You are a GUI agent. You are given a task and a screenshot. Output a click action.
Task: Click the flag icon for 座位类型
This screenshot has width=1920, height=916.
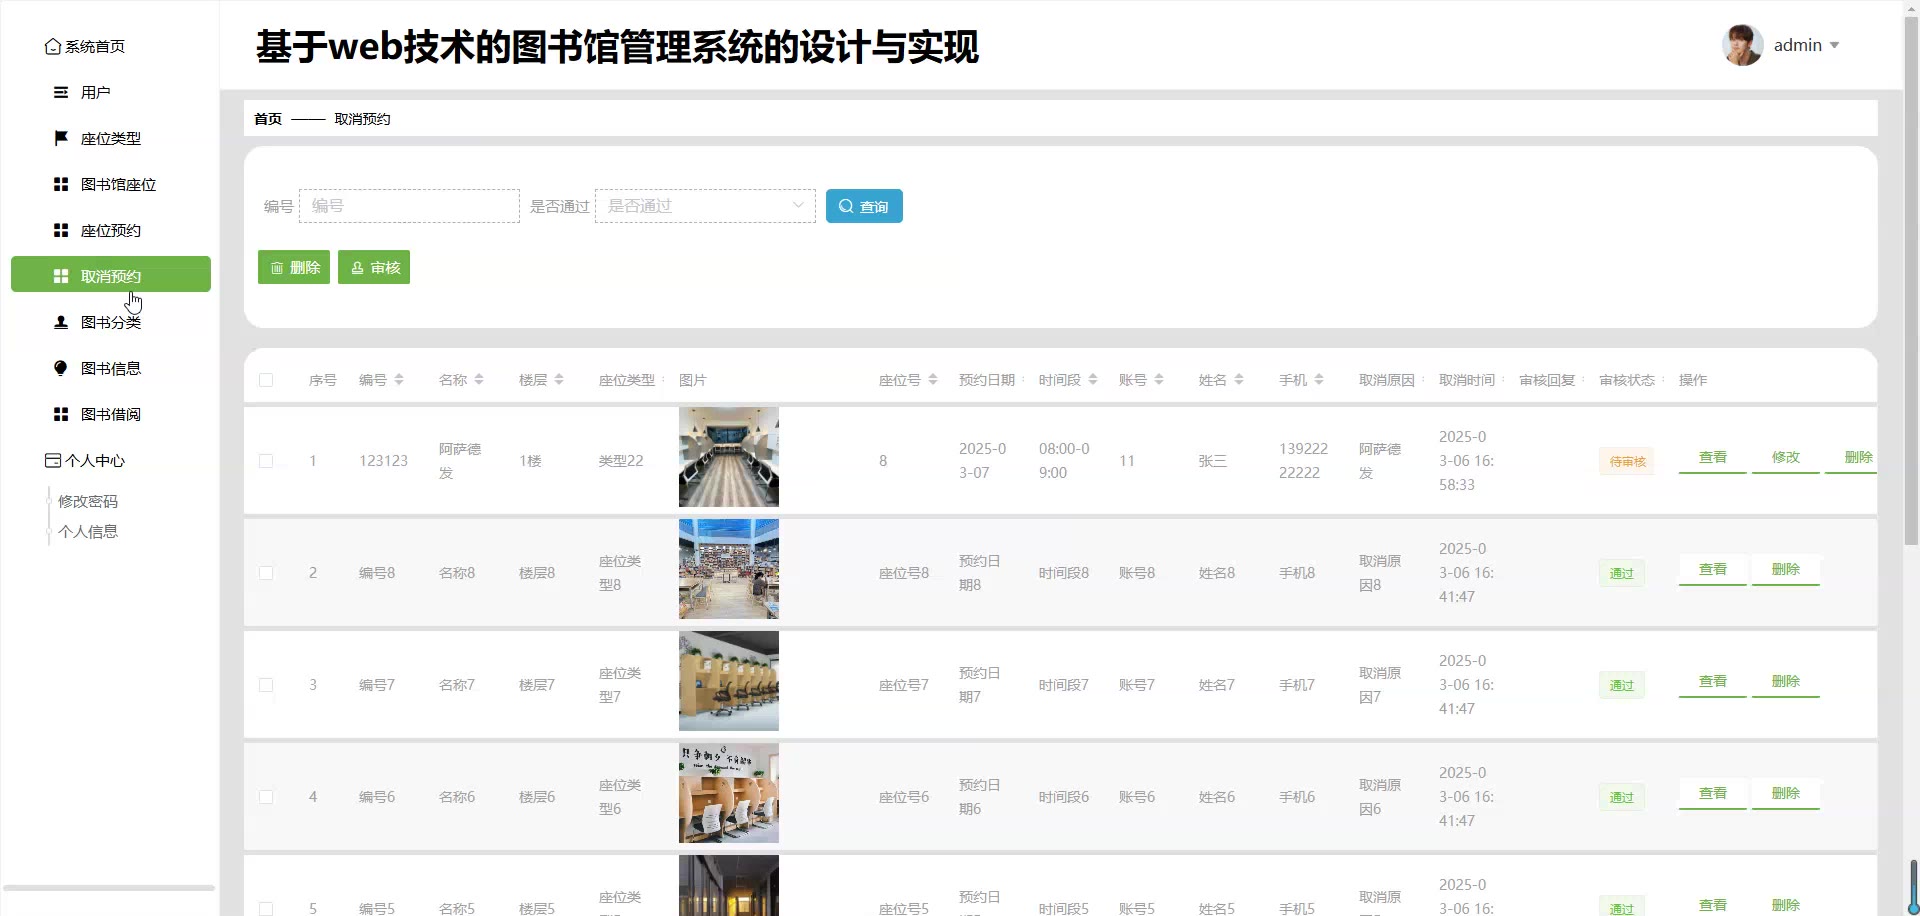pyautogui.click(x=61, y=138)
